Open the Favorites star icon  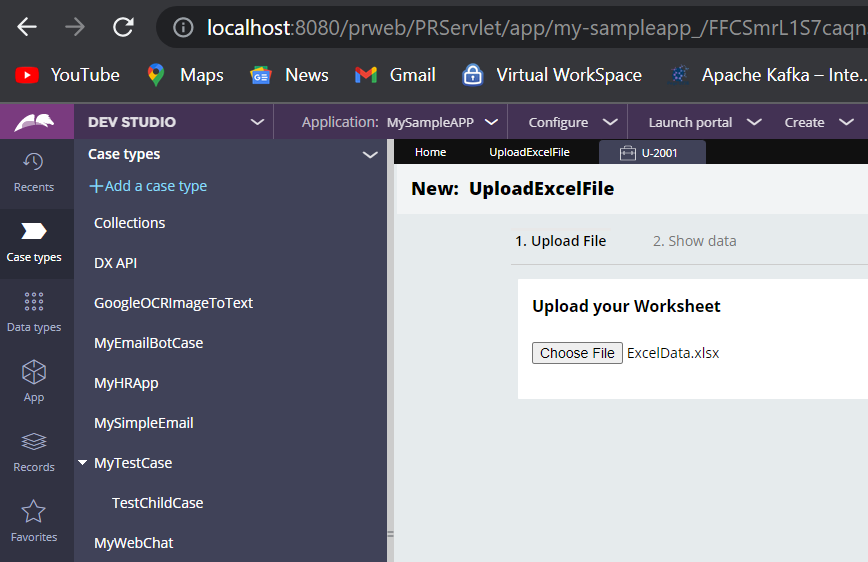(x=33, y=511)
